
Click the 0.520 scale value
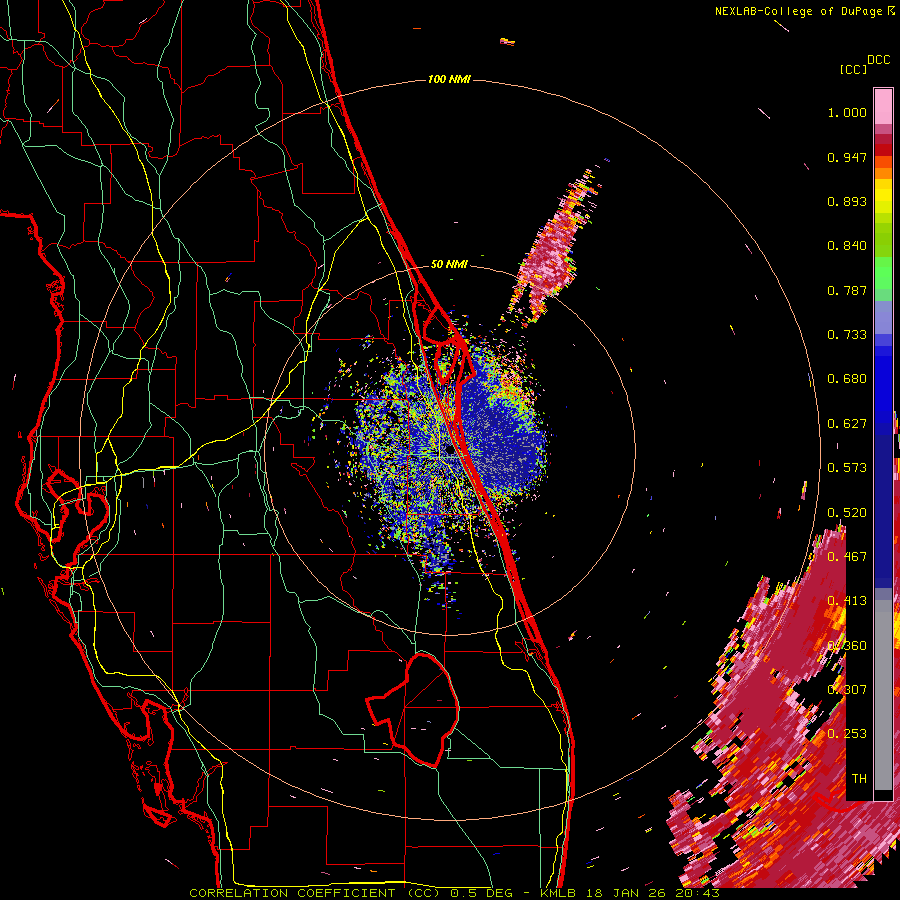[847, 513]
